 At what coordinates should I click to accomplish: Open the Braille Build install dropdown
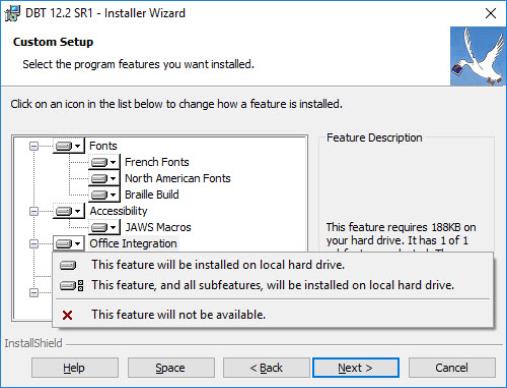104,195
